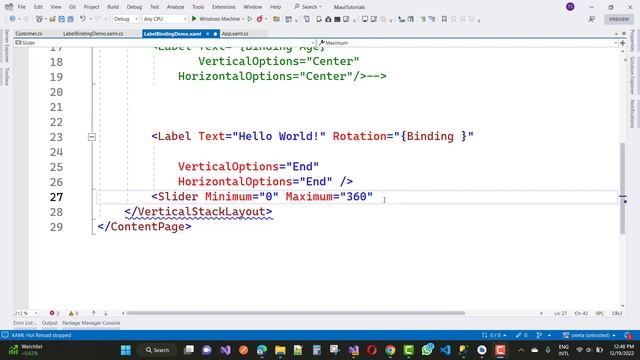Open the Extensions menu

click(224, 7)
